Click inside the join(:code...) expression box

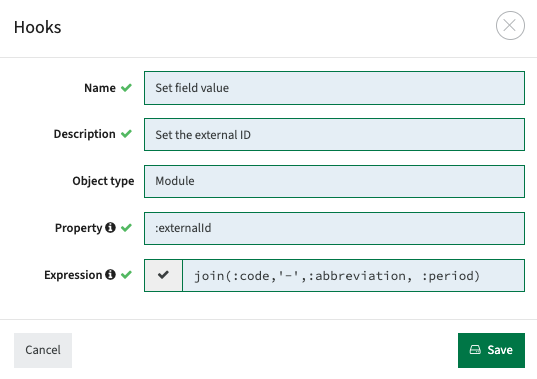pyautogui.click(x=353, y=276)
